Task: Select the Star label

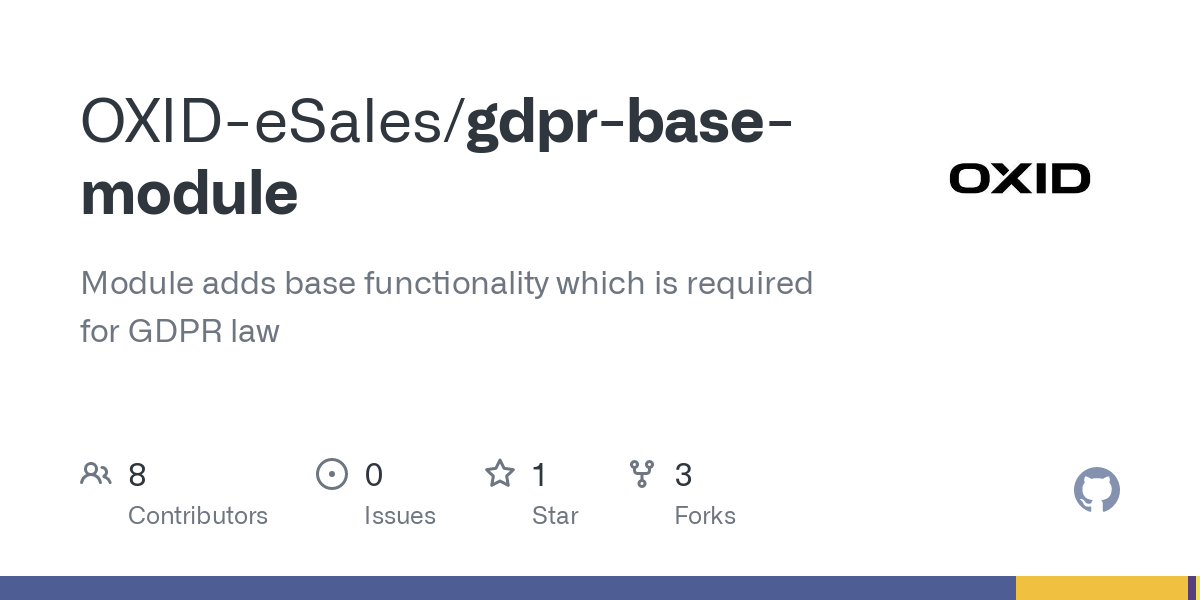Action: point(555,516)
